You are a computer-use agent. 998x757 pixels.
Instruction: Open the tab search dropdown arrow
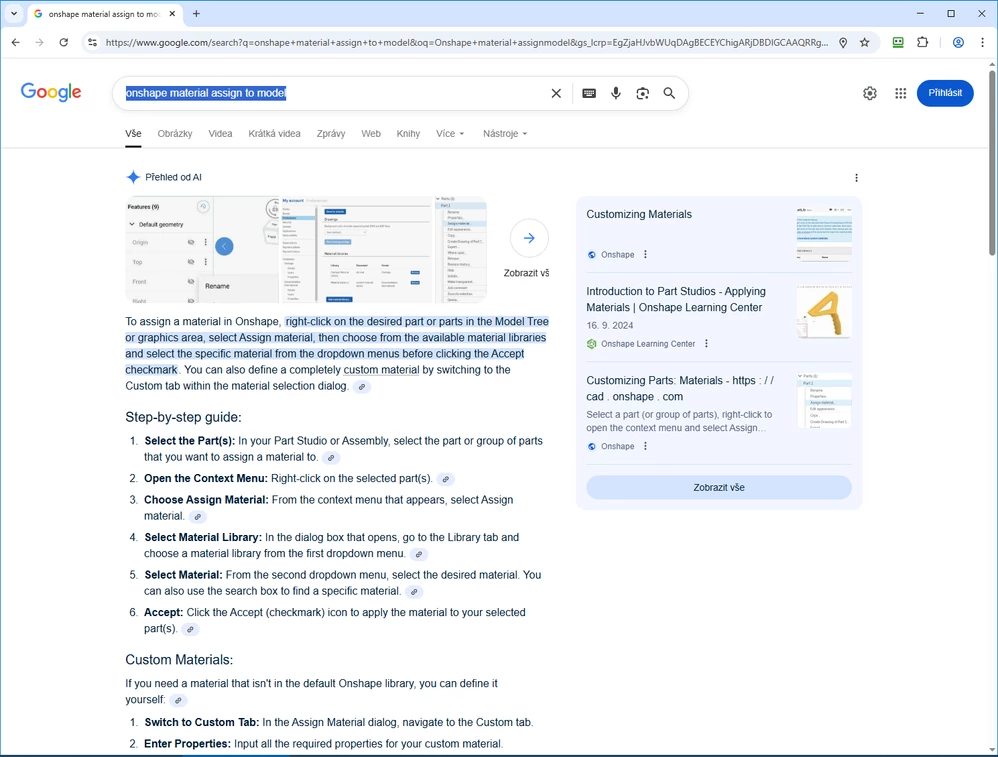tap(14, 14)
